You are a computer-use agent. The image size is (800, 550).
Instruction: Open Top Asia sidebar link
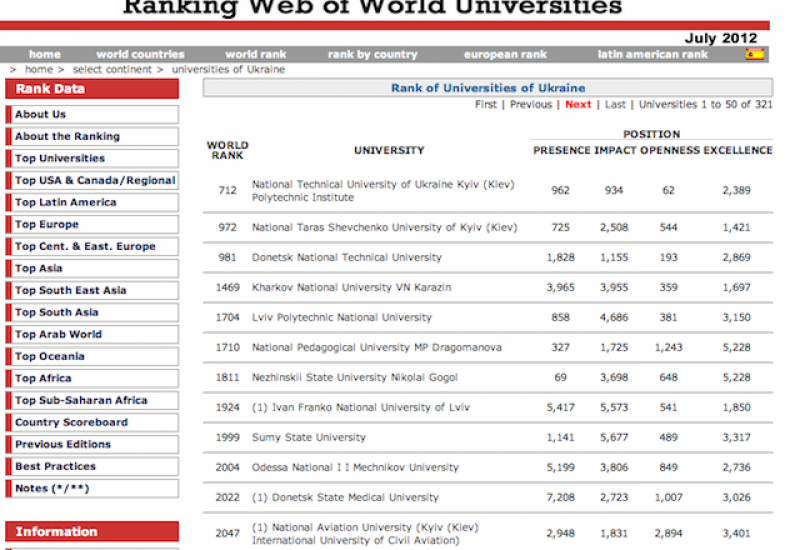coord(92,268)
